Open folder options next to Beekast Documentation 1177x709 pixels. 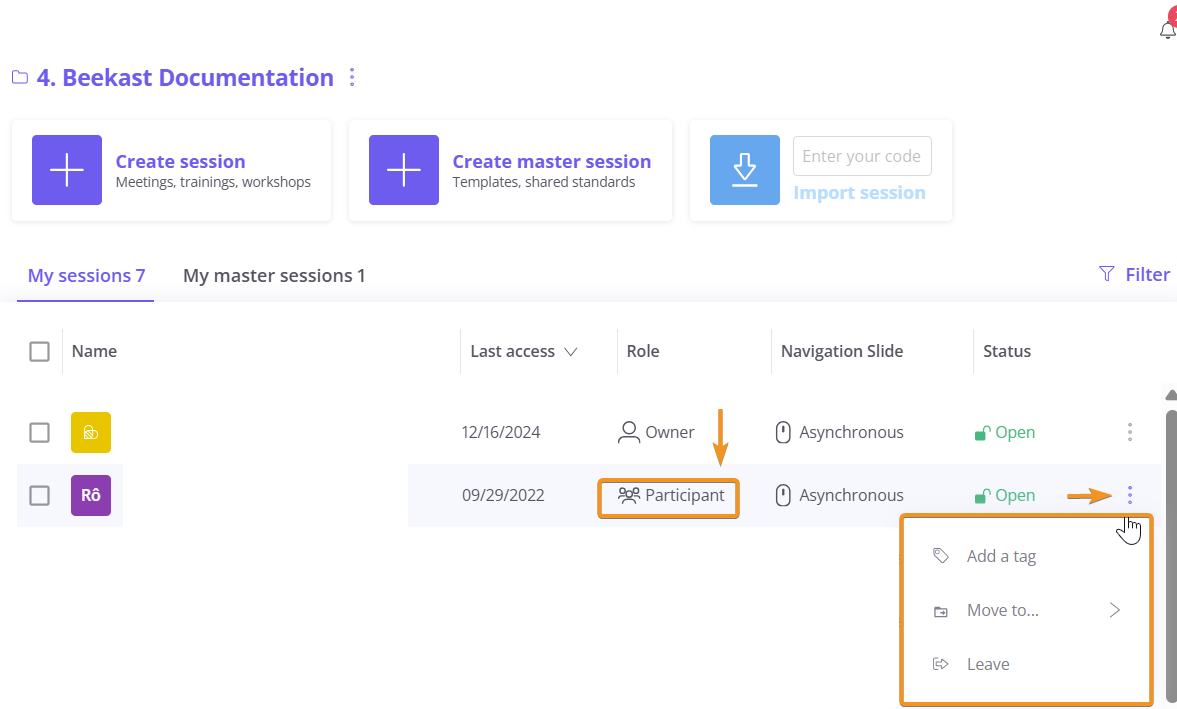(x=352, y=77)
